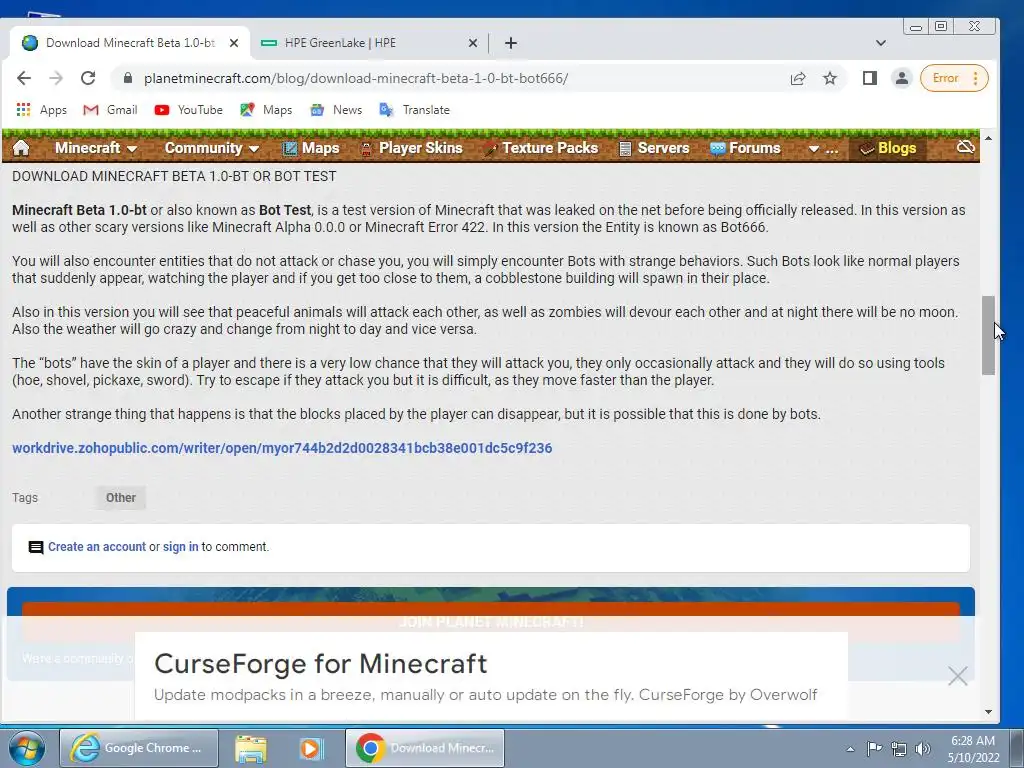Close the Download Minecraft Beta tab
This screenshot has width=1024, height=768.
pos(234,43)
